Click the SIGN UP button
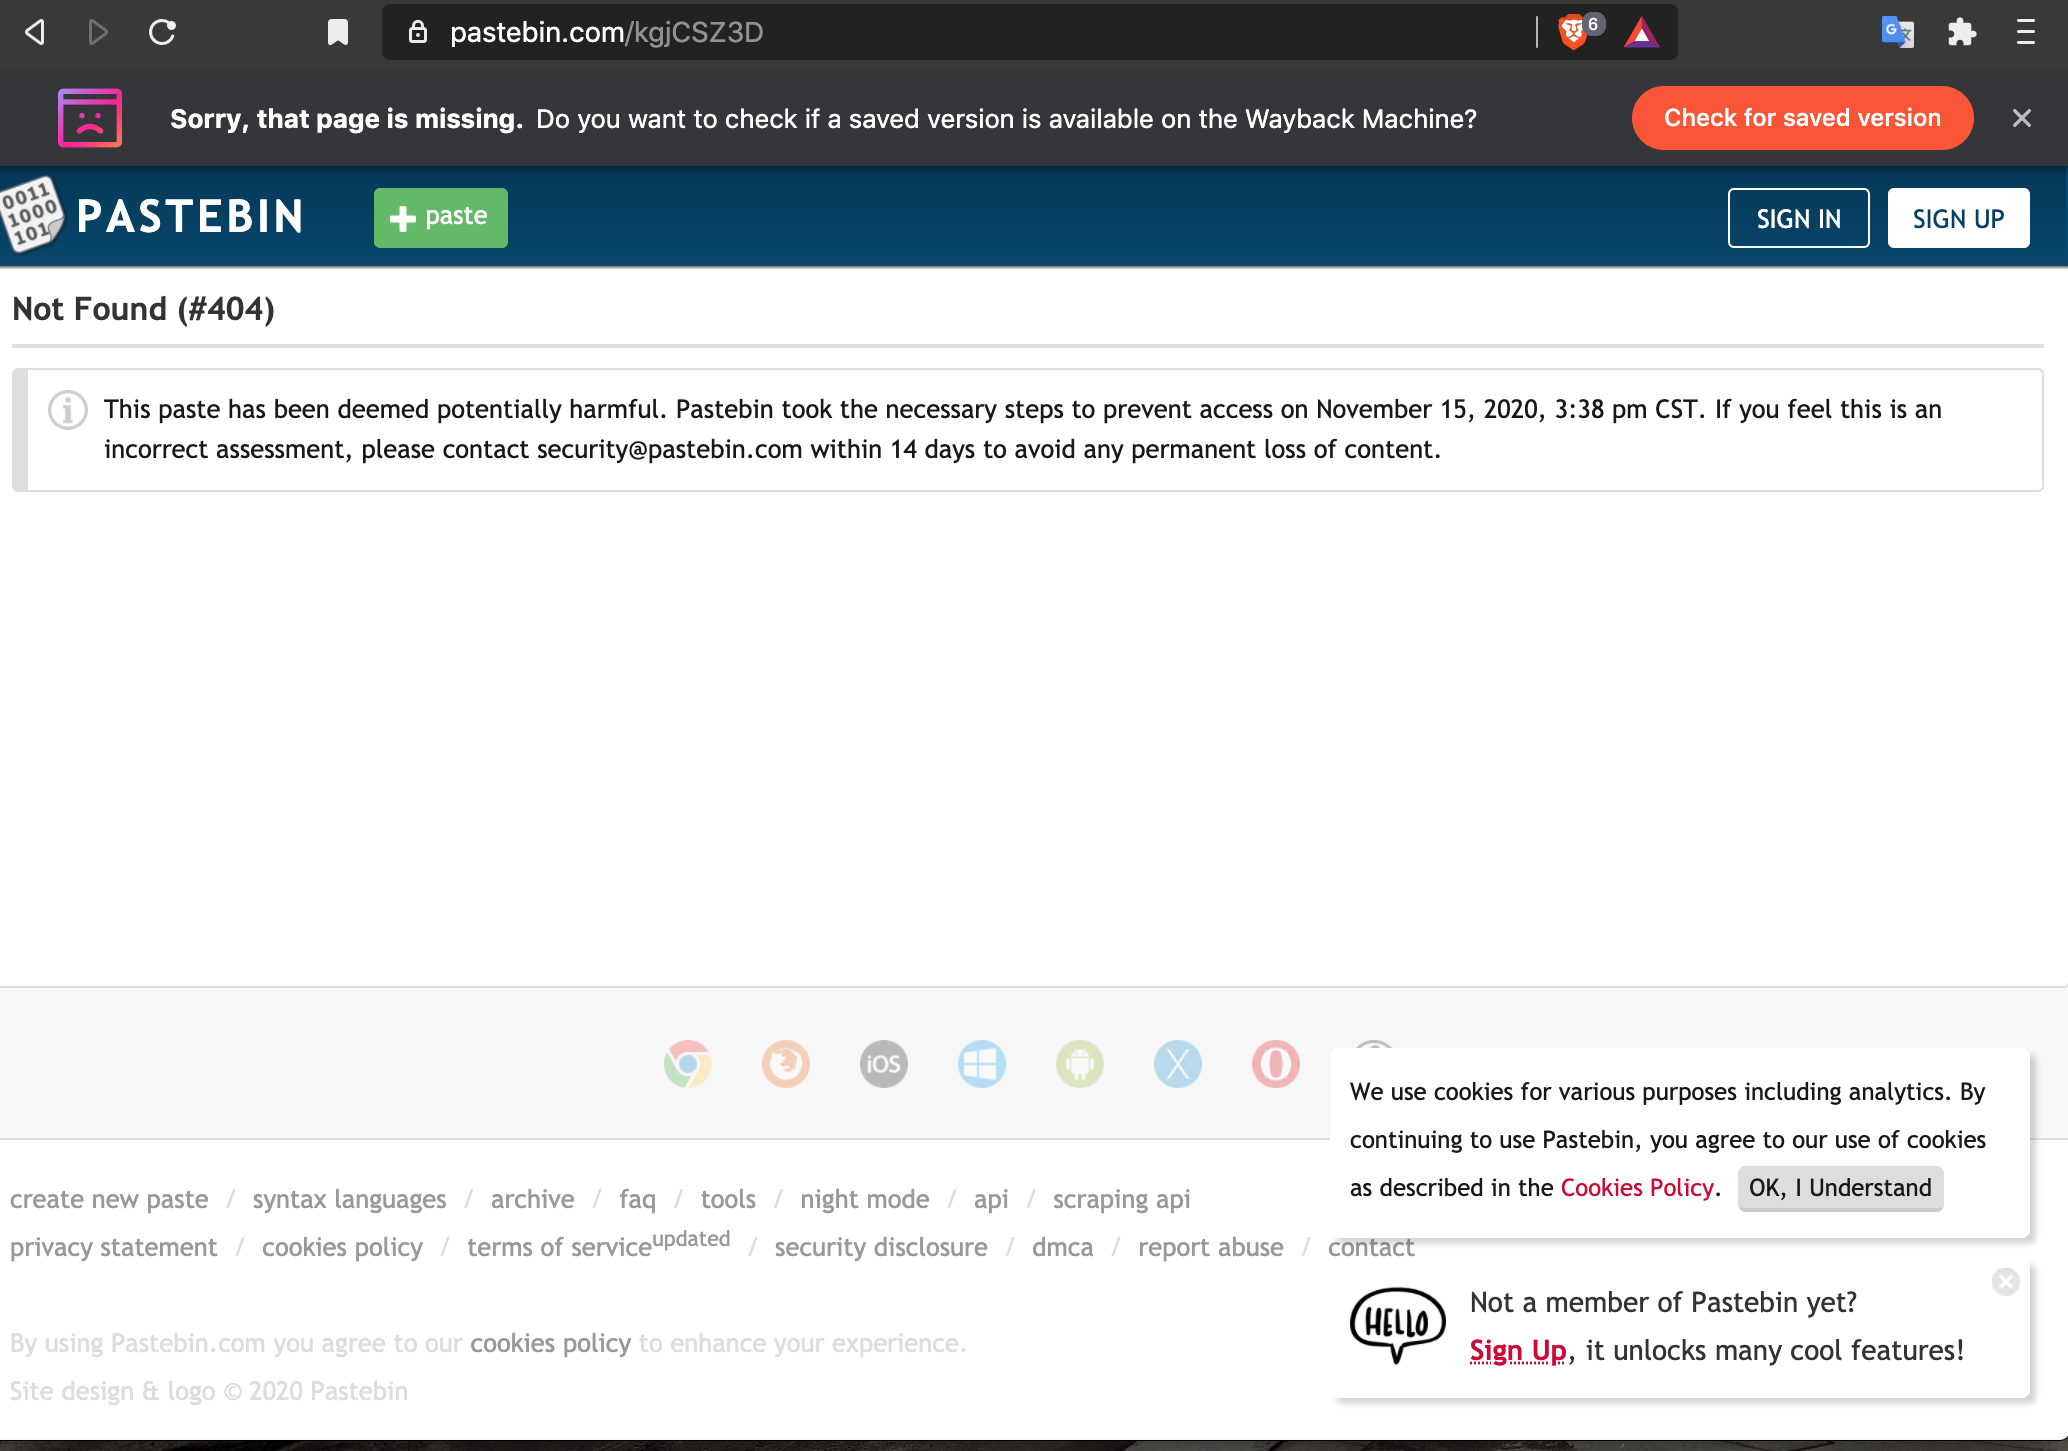 click(x=1959, y=218)
